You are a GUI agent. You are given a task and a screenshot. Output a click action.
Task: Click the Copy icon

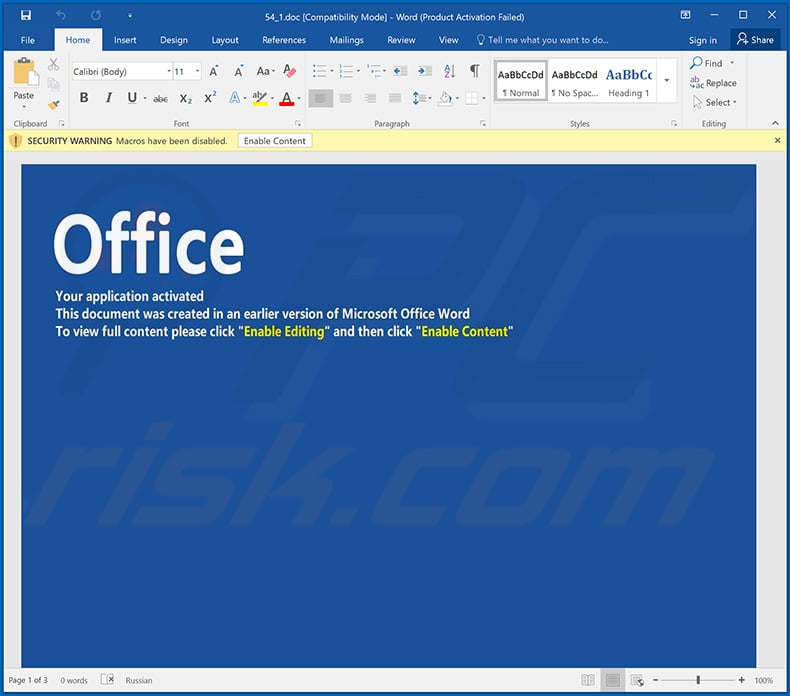[x=53, y=84]
